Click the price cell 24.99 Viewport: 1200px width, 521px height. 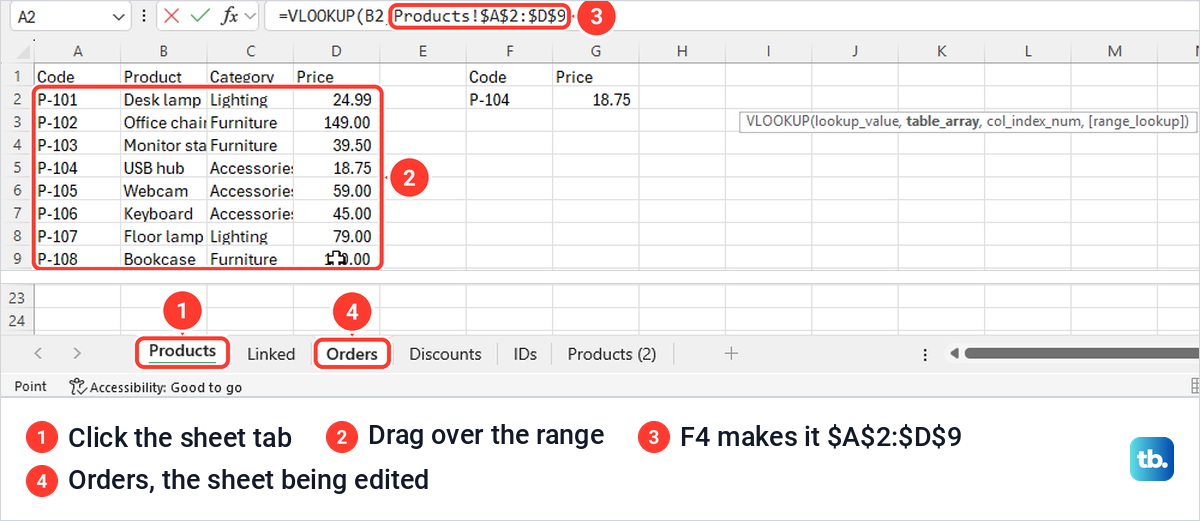[x=336, y=100]
